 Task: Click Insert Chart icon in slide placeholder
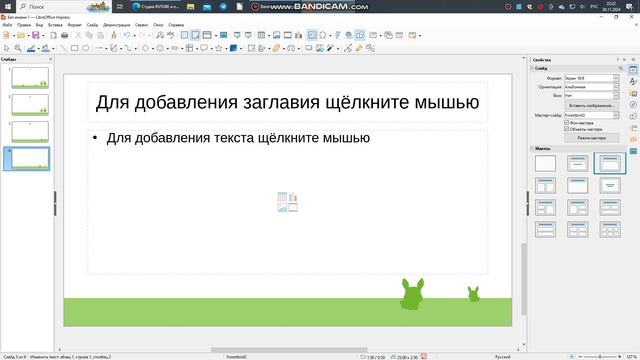click(x=293, y=197)
